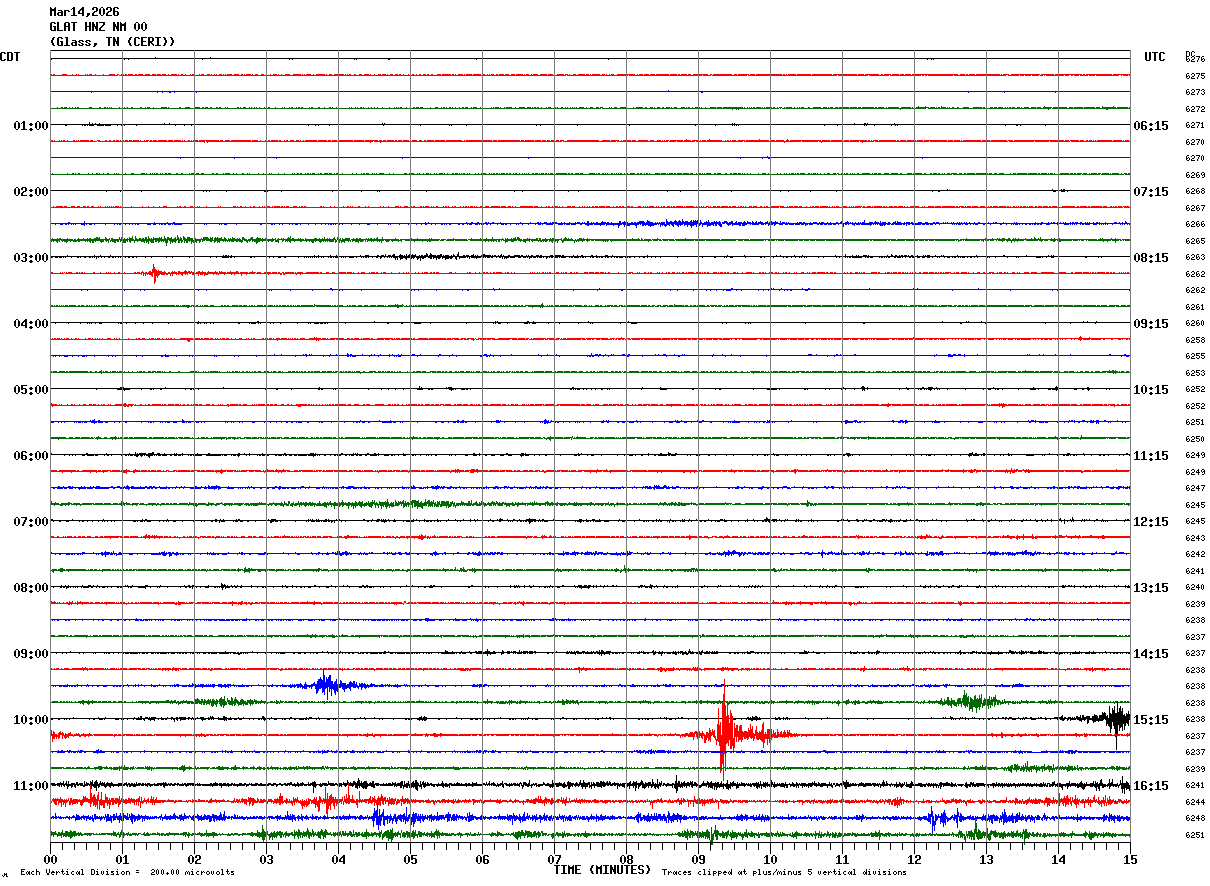Select the 11:00 CDT row label
This screenshot has height=886, width=1210.
point(31,786)
